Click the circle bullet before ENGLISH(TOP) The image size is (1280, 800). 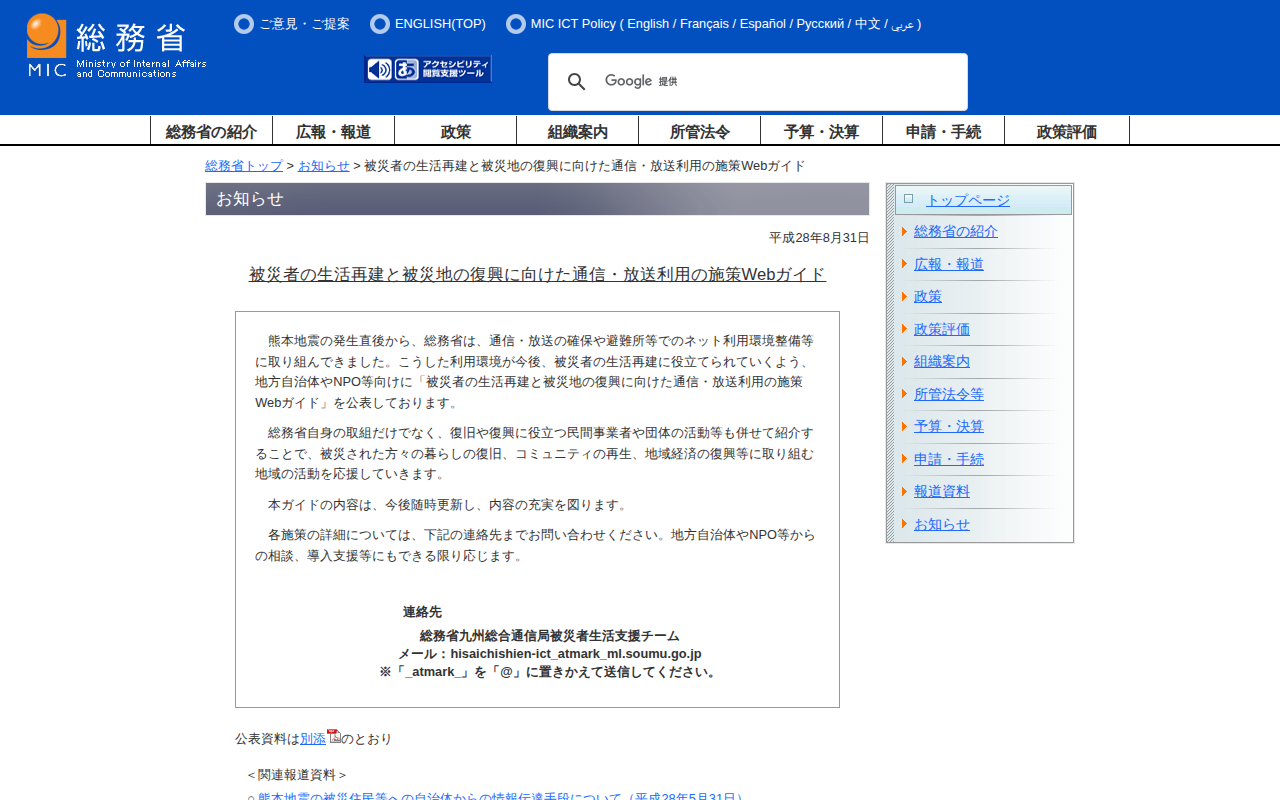tap(380, 24)
